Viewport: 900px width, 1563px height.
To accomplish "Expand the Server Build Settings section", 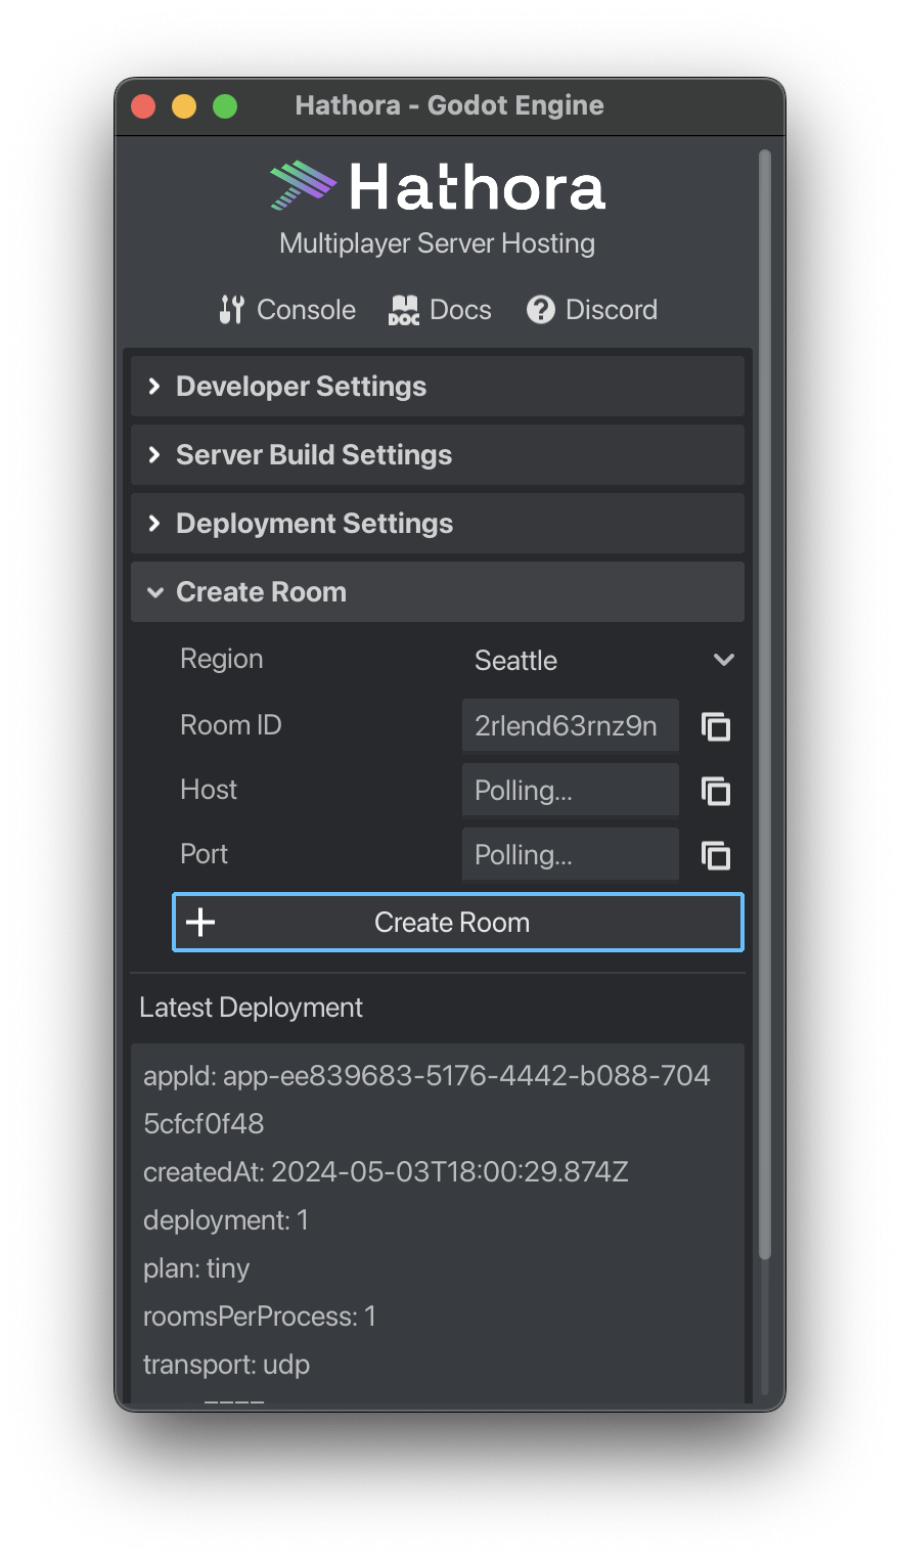I will point(438,455).
